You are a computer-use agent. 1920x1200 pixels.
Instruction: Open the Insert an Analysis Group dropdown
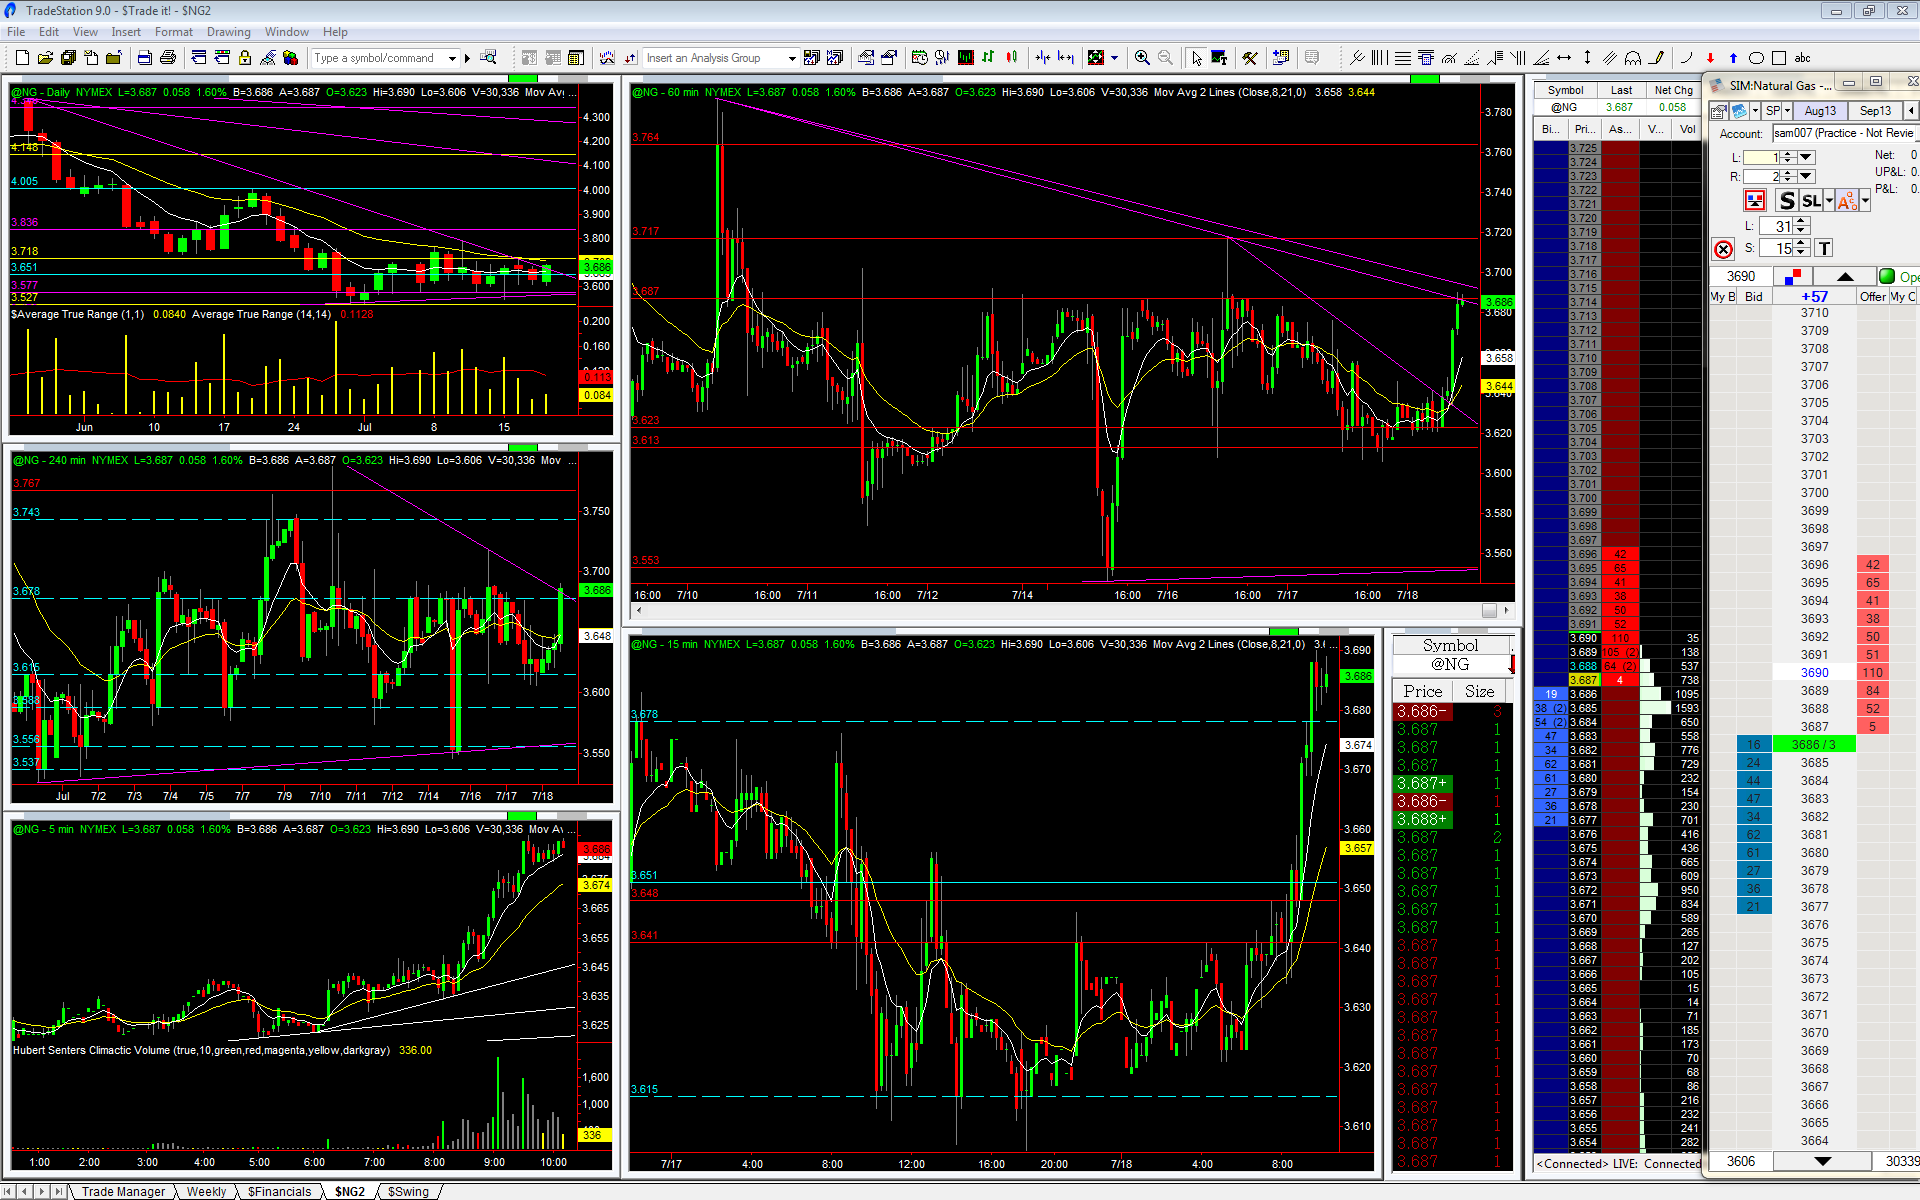click(x=791, y=58)
